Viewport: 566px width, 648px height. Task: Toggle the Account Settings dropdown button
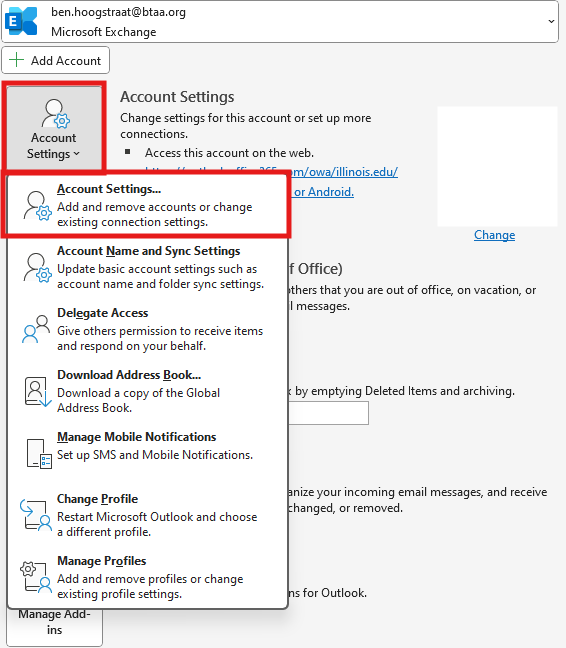tap(54, 127)
